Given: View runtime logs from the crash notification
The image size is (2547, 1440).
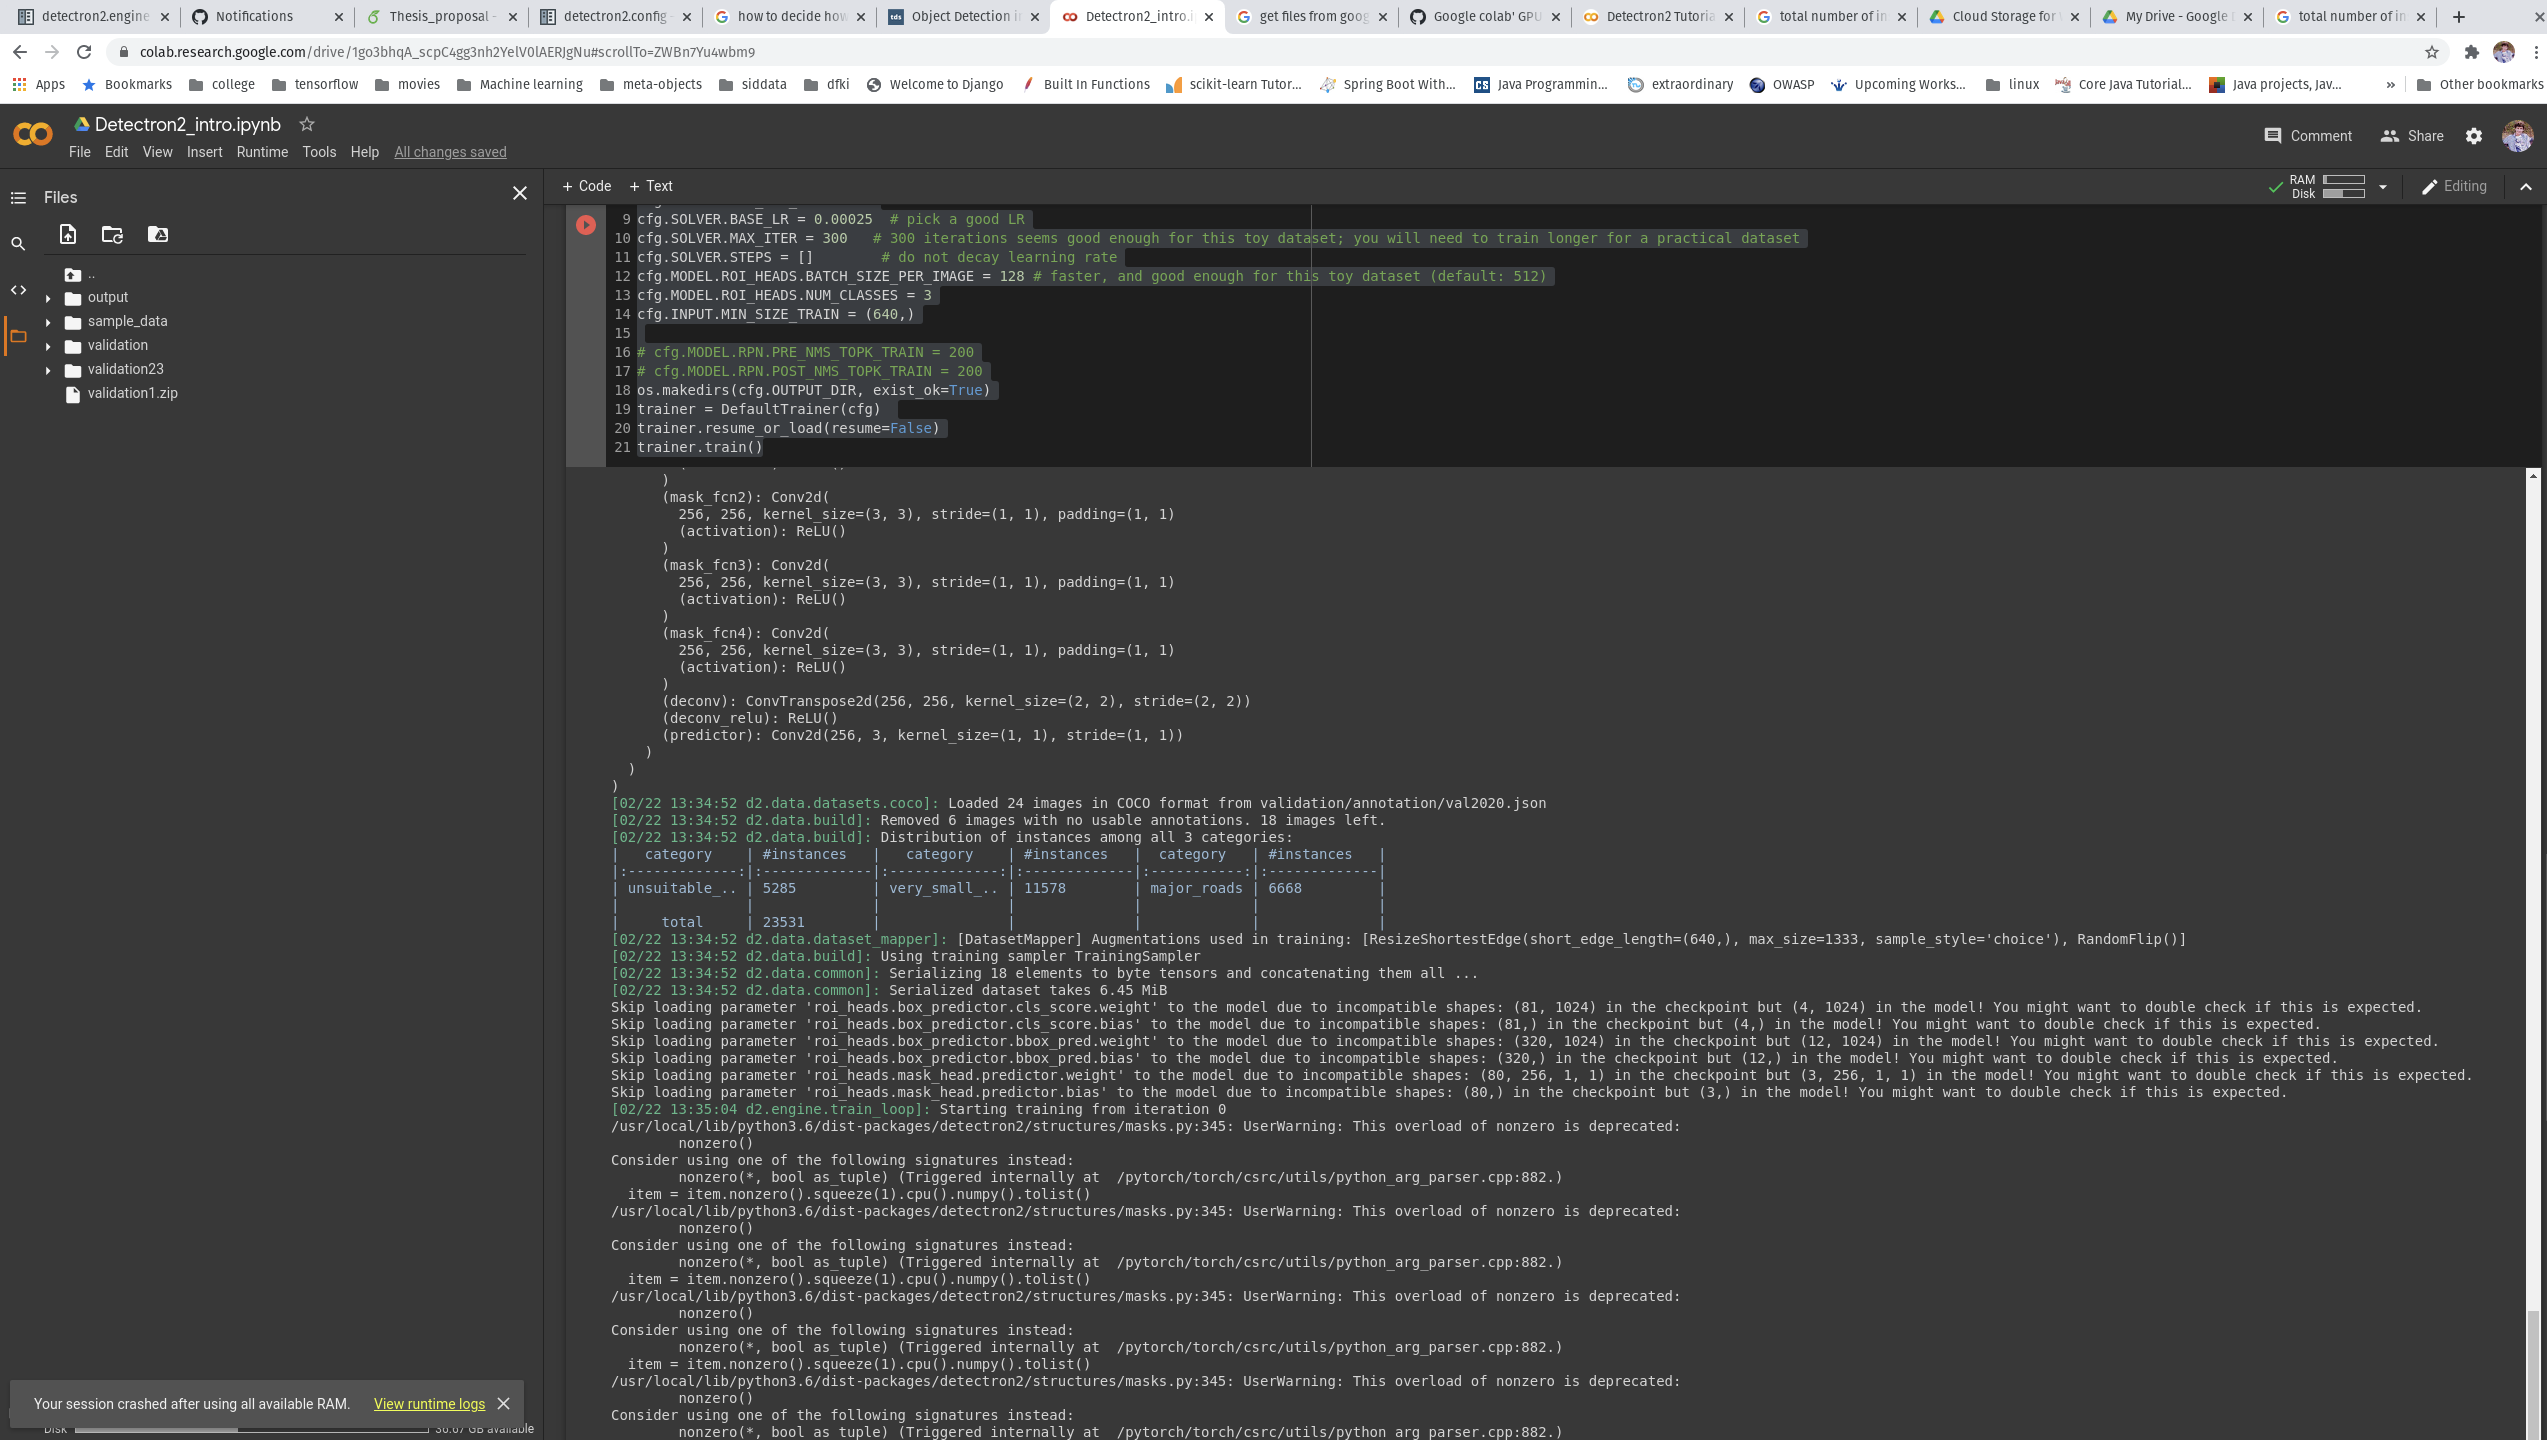Looking at the screenshot, I should click(x=429, y=1404).
